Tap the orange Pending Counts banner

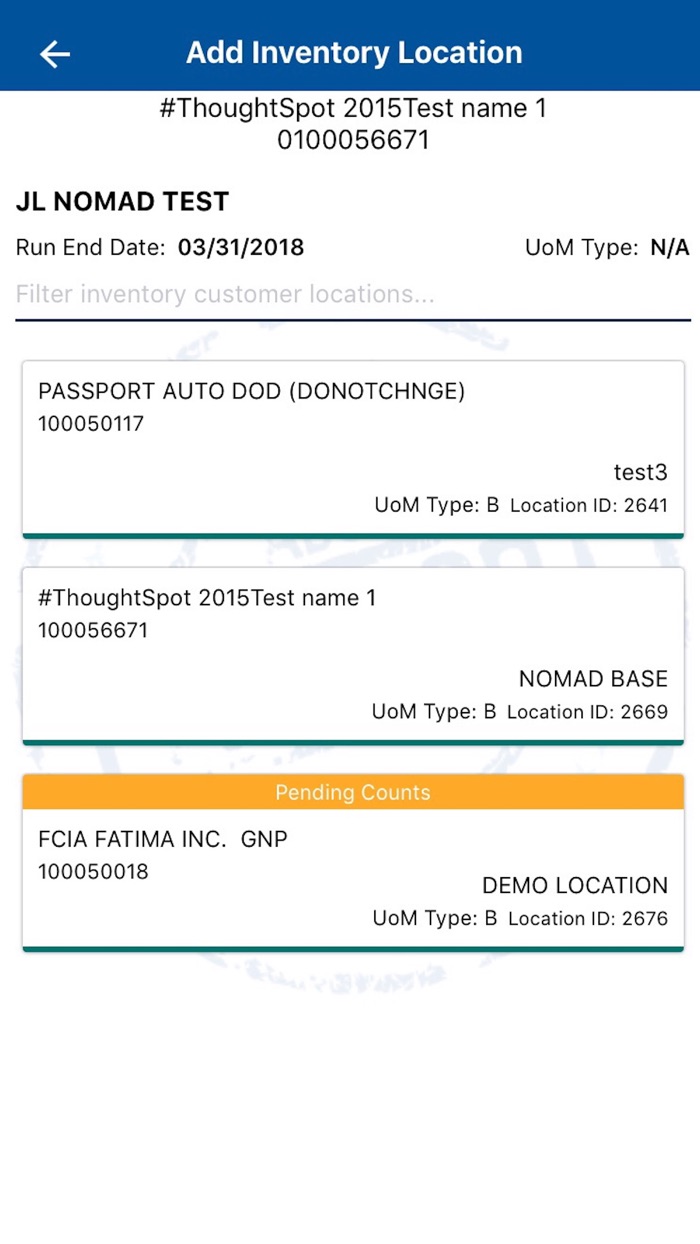[352, 792]
